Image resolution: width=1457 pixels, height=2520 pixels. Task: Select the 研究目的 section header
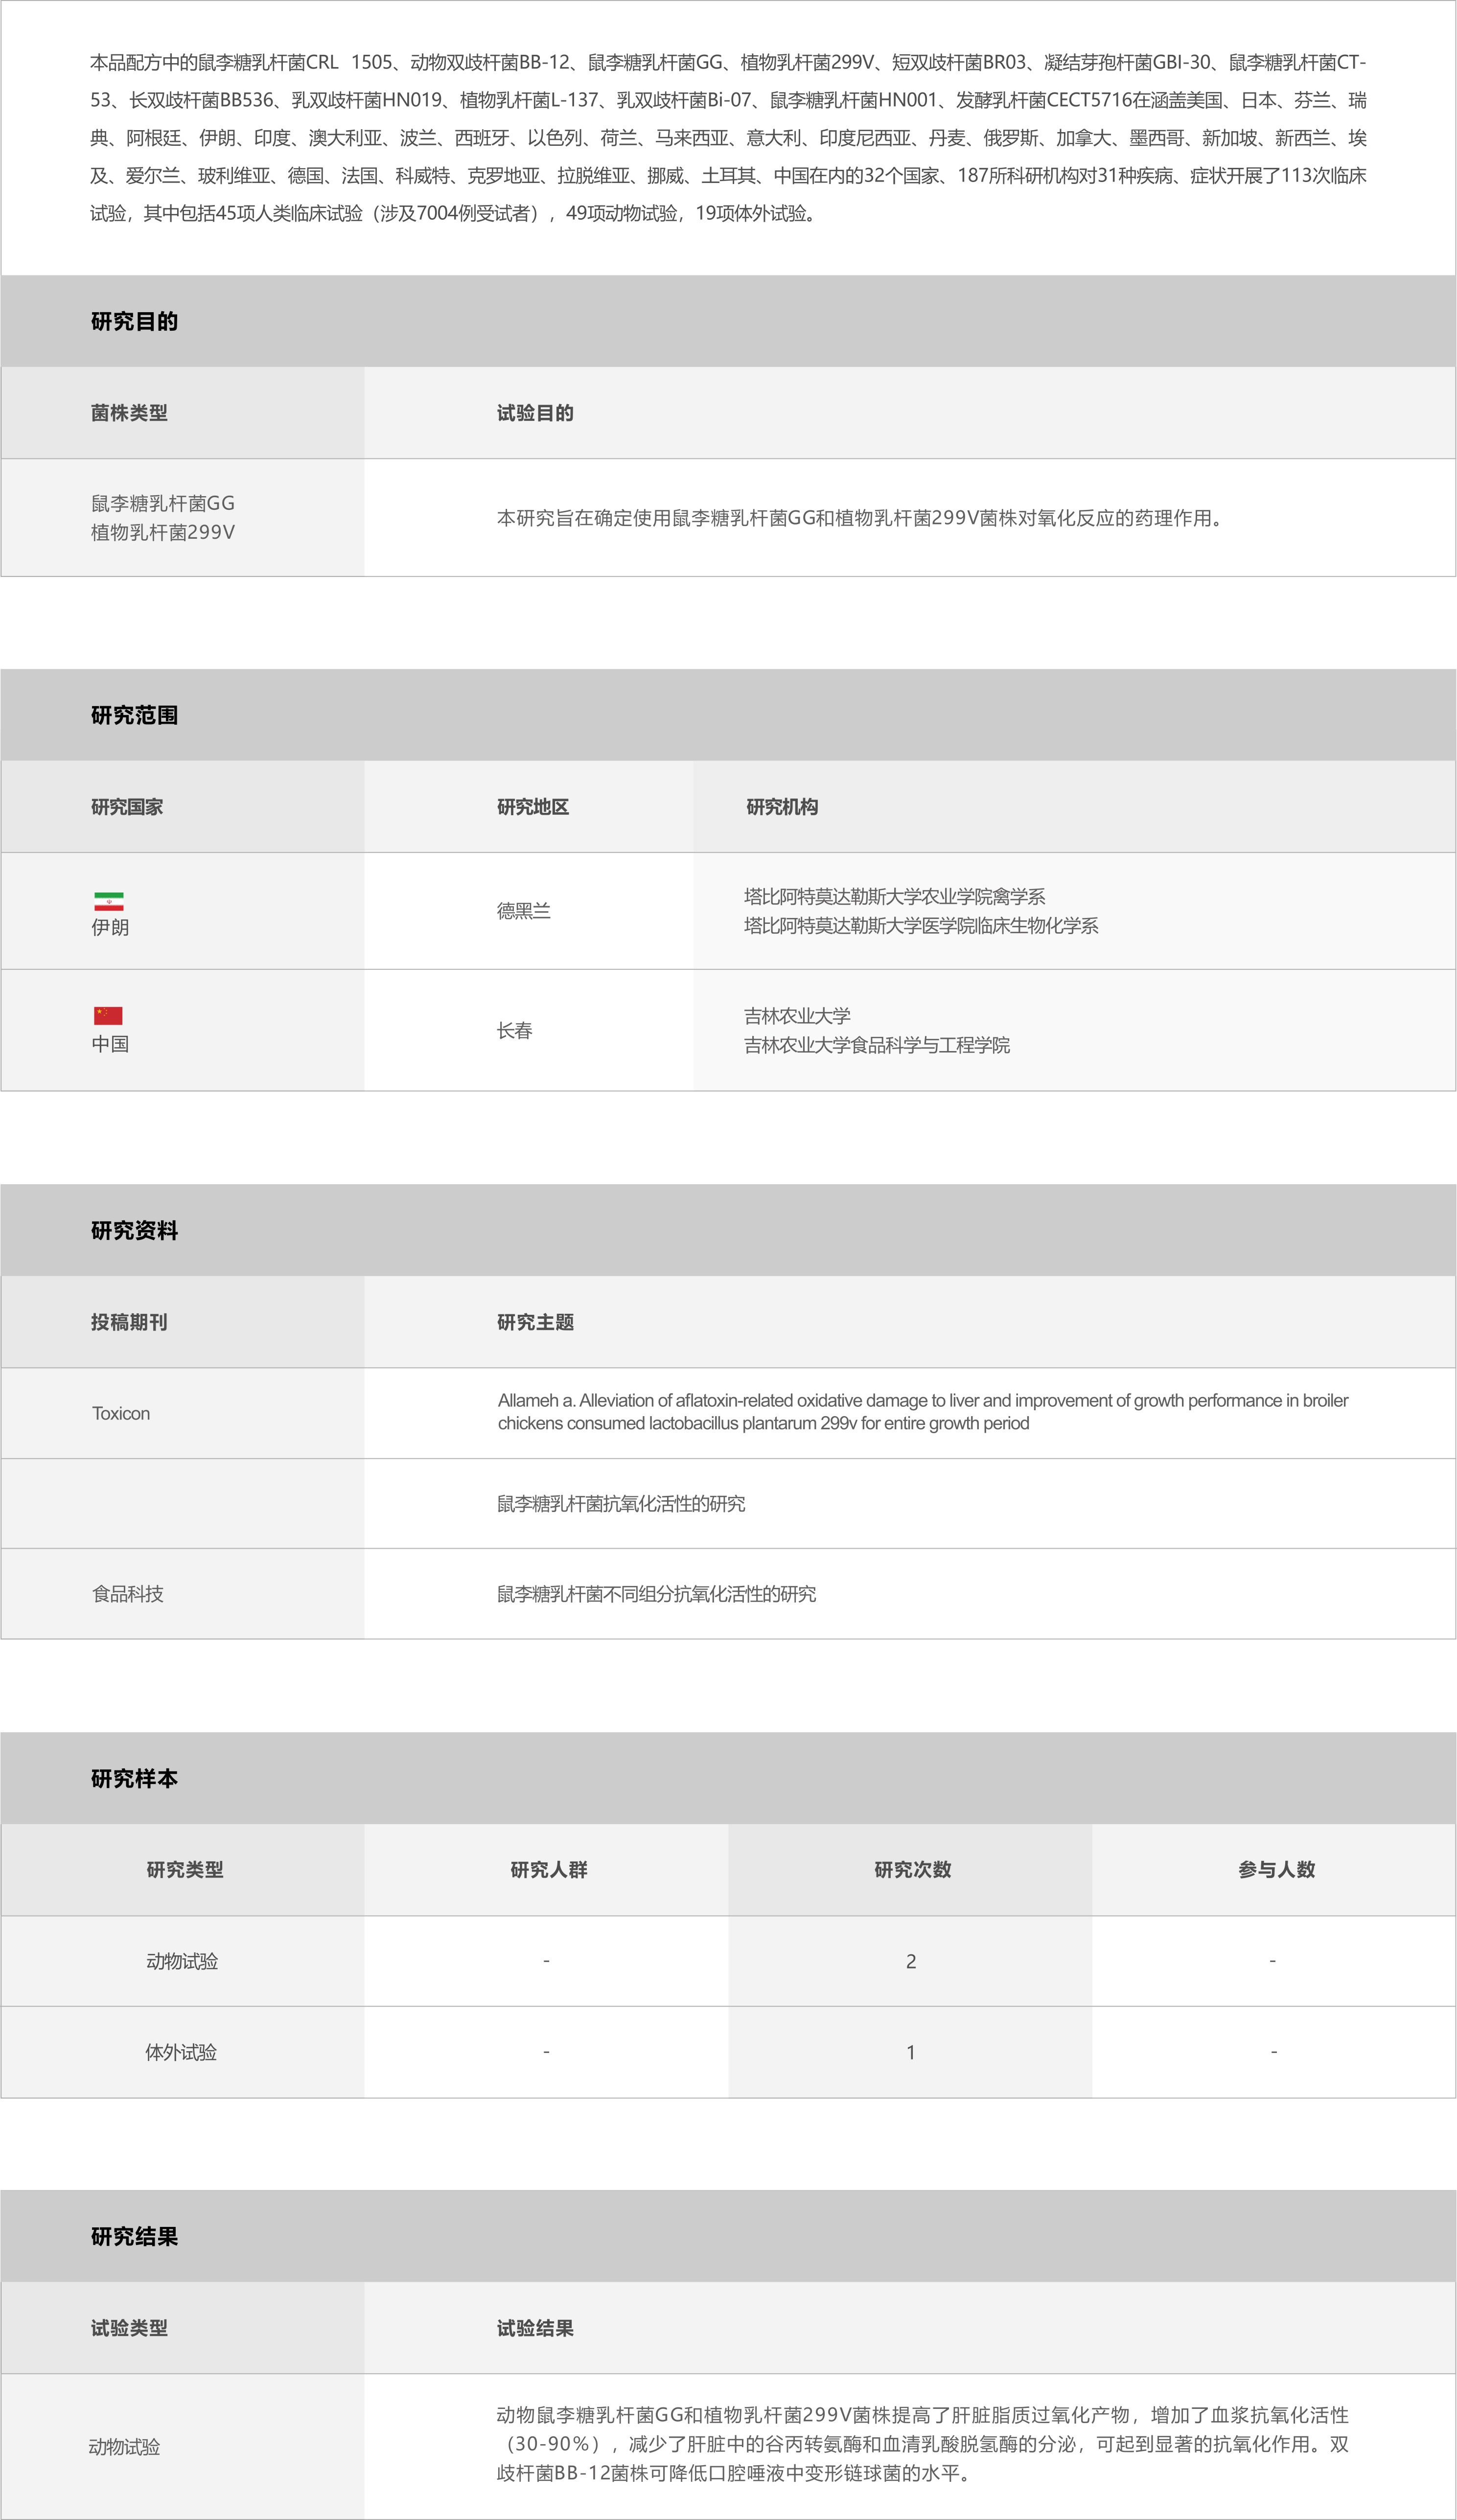728,321
